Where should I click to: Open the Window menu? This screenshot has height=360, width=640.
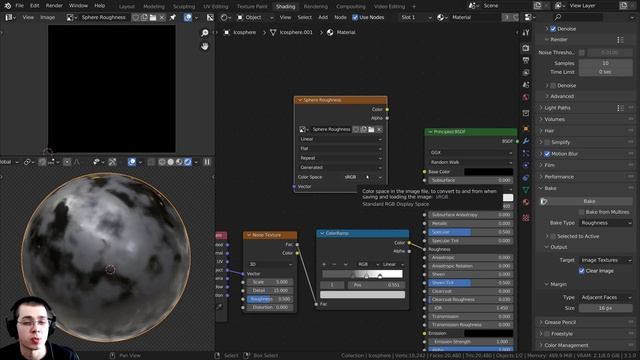(78, 6)
